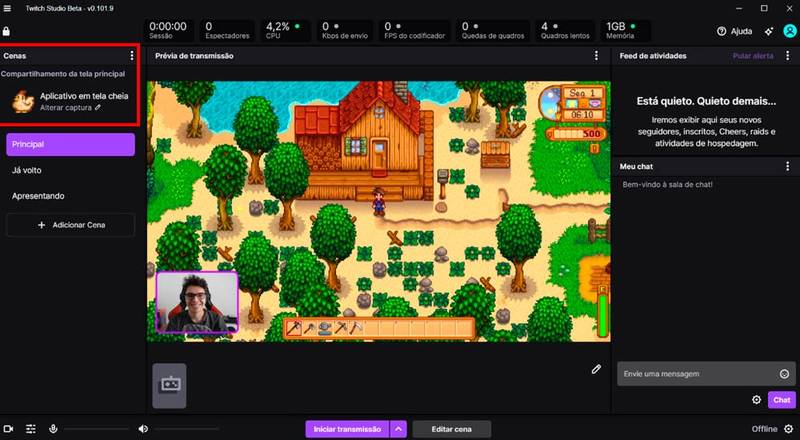800x440 pixels.
Task: Toggle the camera icon in bottom bar
Action: coord(8,429)
